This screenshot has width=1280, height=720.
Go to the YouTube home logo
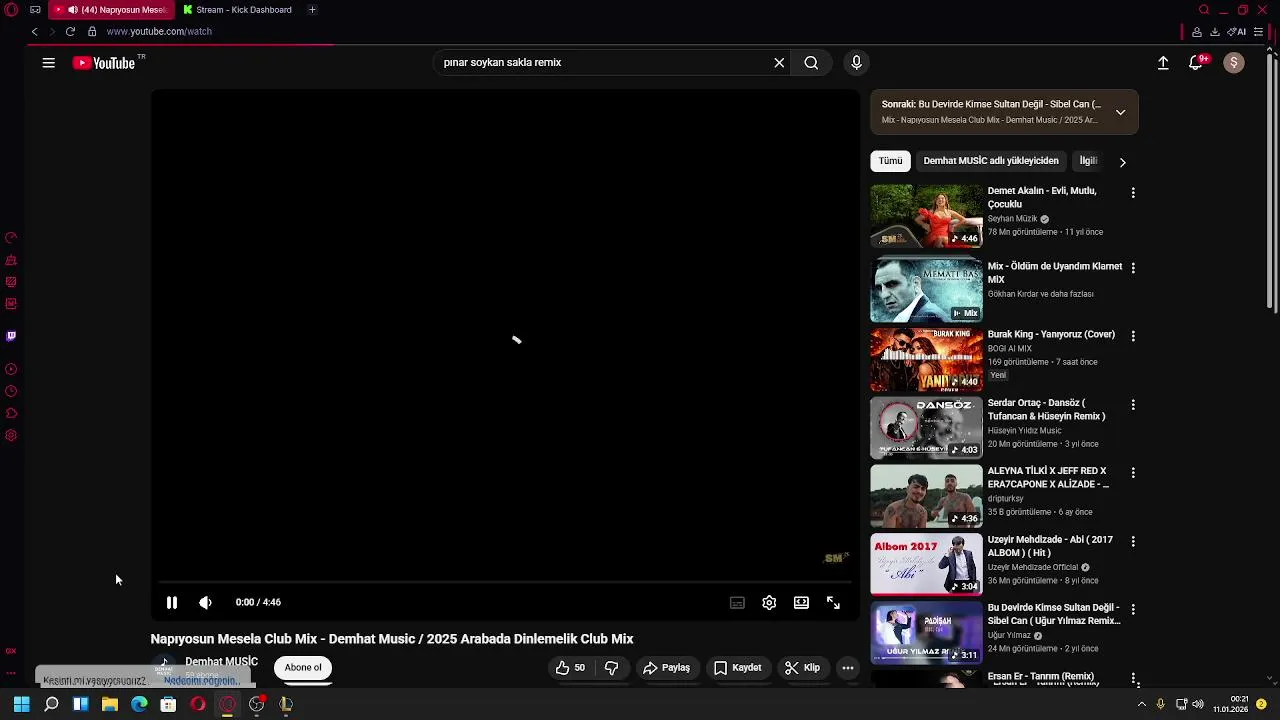[104, 63]
